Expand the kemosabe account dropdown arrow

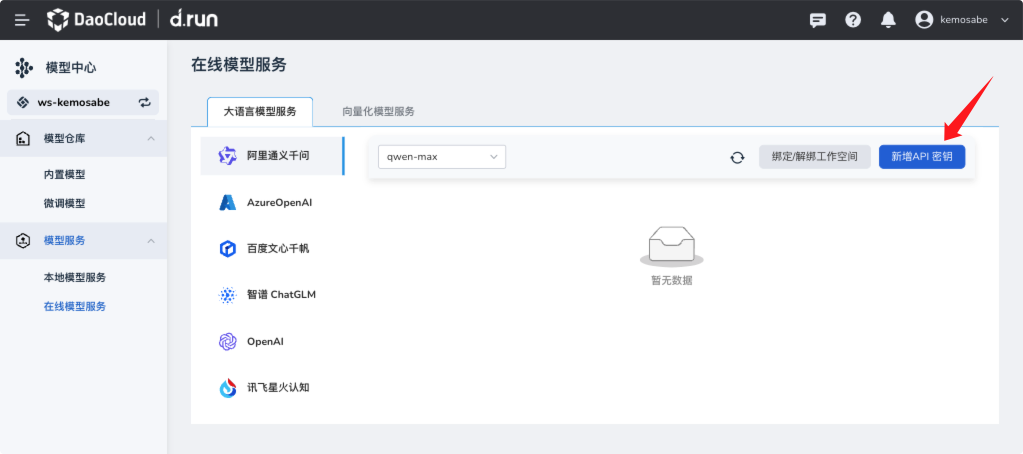1004,20
